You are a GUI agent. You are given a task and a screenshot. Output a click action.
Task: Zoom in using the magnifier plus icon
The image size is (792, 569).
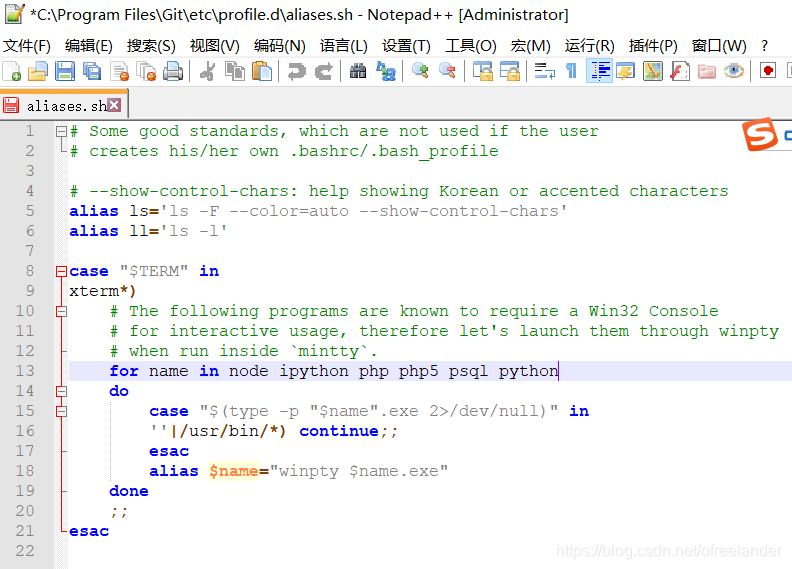point(420,71)
